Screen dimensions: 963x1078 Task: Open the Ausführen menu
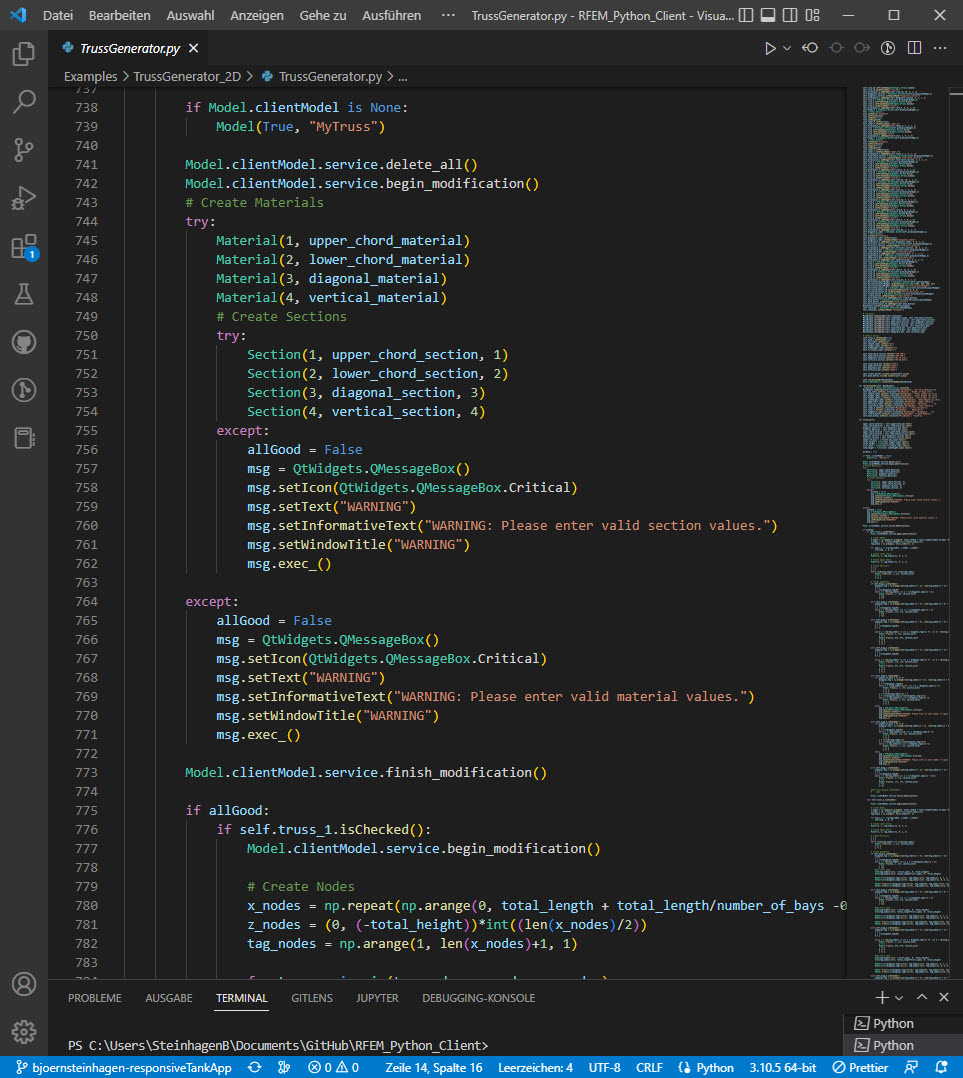(x=391, y=15)
